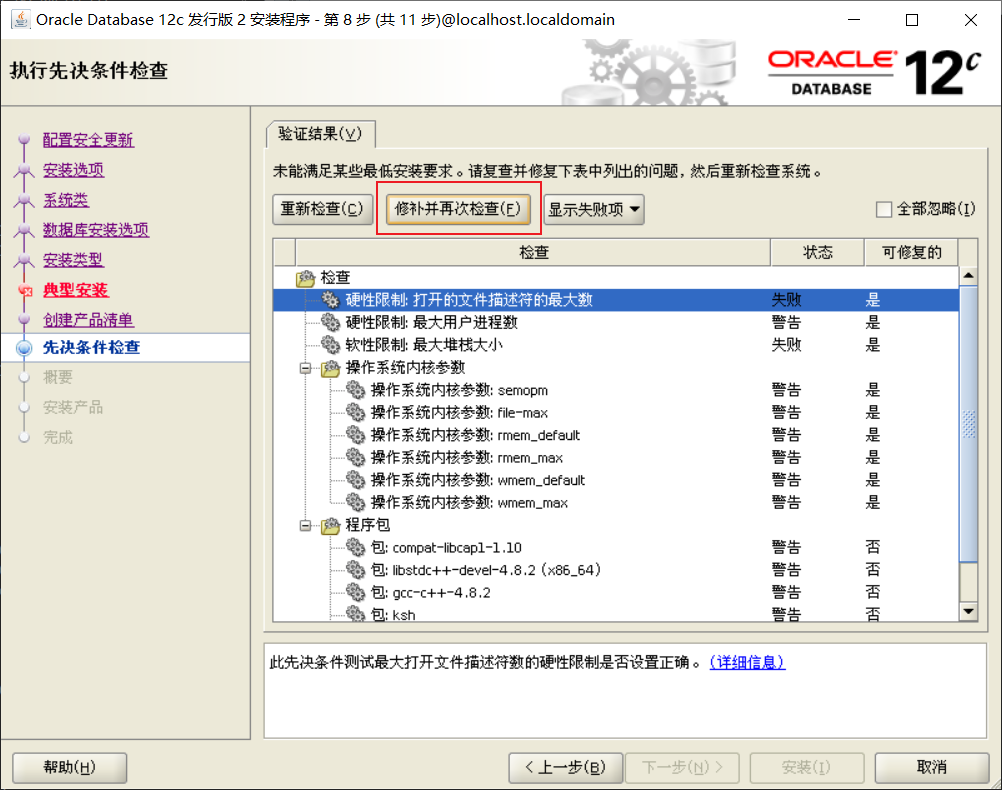The width and height of the screenshot is (1002, 790).
Task: Click the gear icon beside 硬性限制: 打开的文件描述符的最大数
Action: tap(330, 300)
